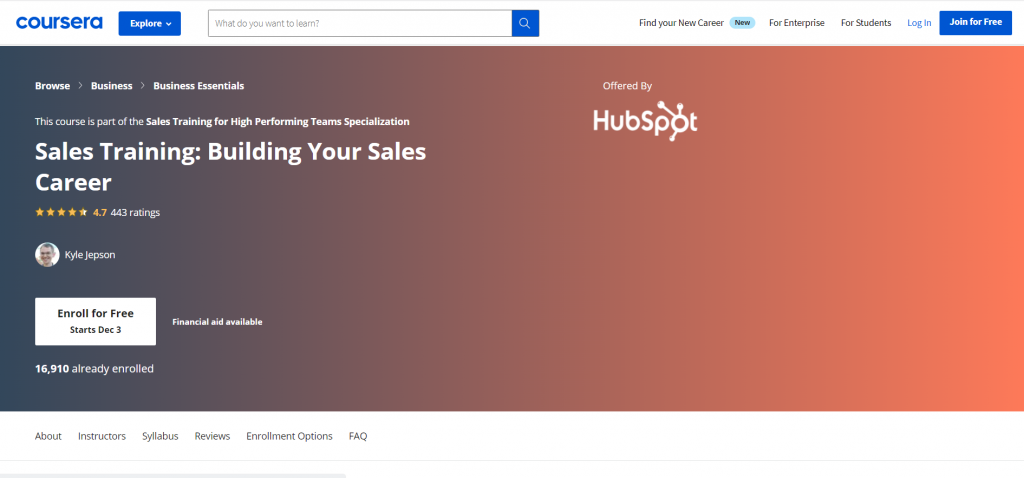Switch to the FAQ tab

(x=358, y=436)
